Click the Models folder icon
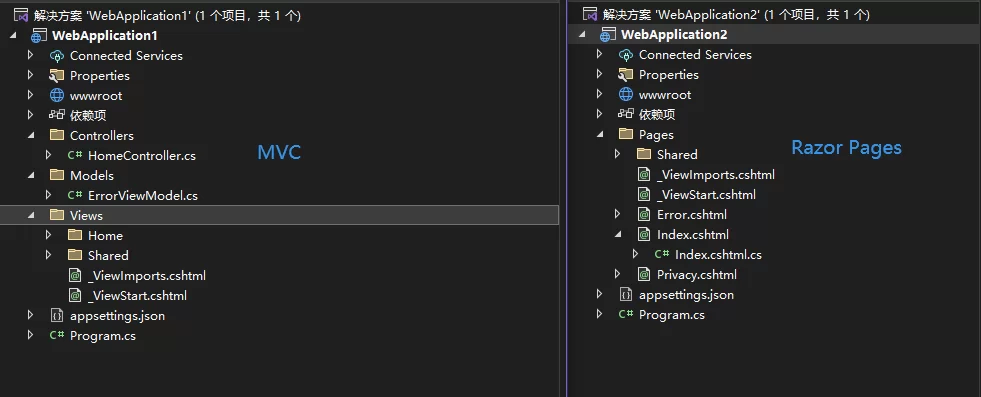Viewport: 981px width, 397px height. (57, 175)
